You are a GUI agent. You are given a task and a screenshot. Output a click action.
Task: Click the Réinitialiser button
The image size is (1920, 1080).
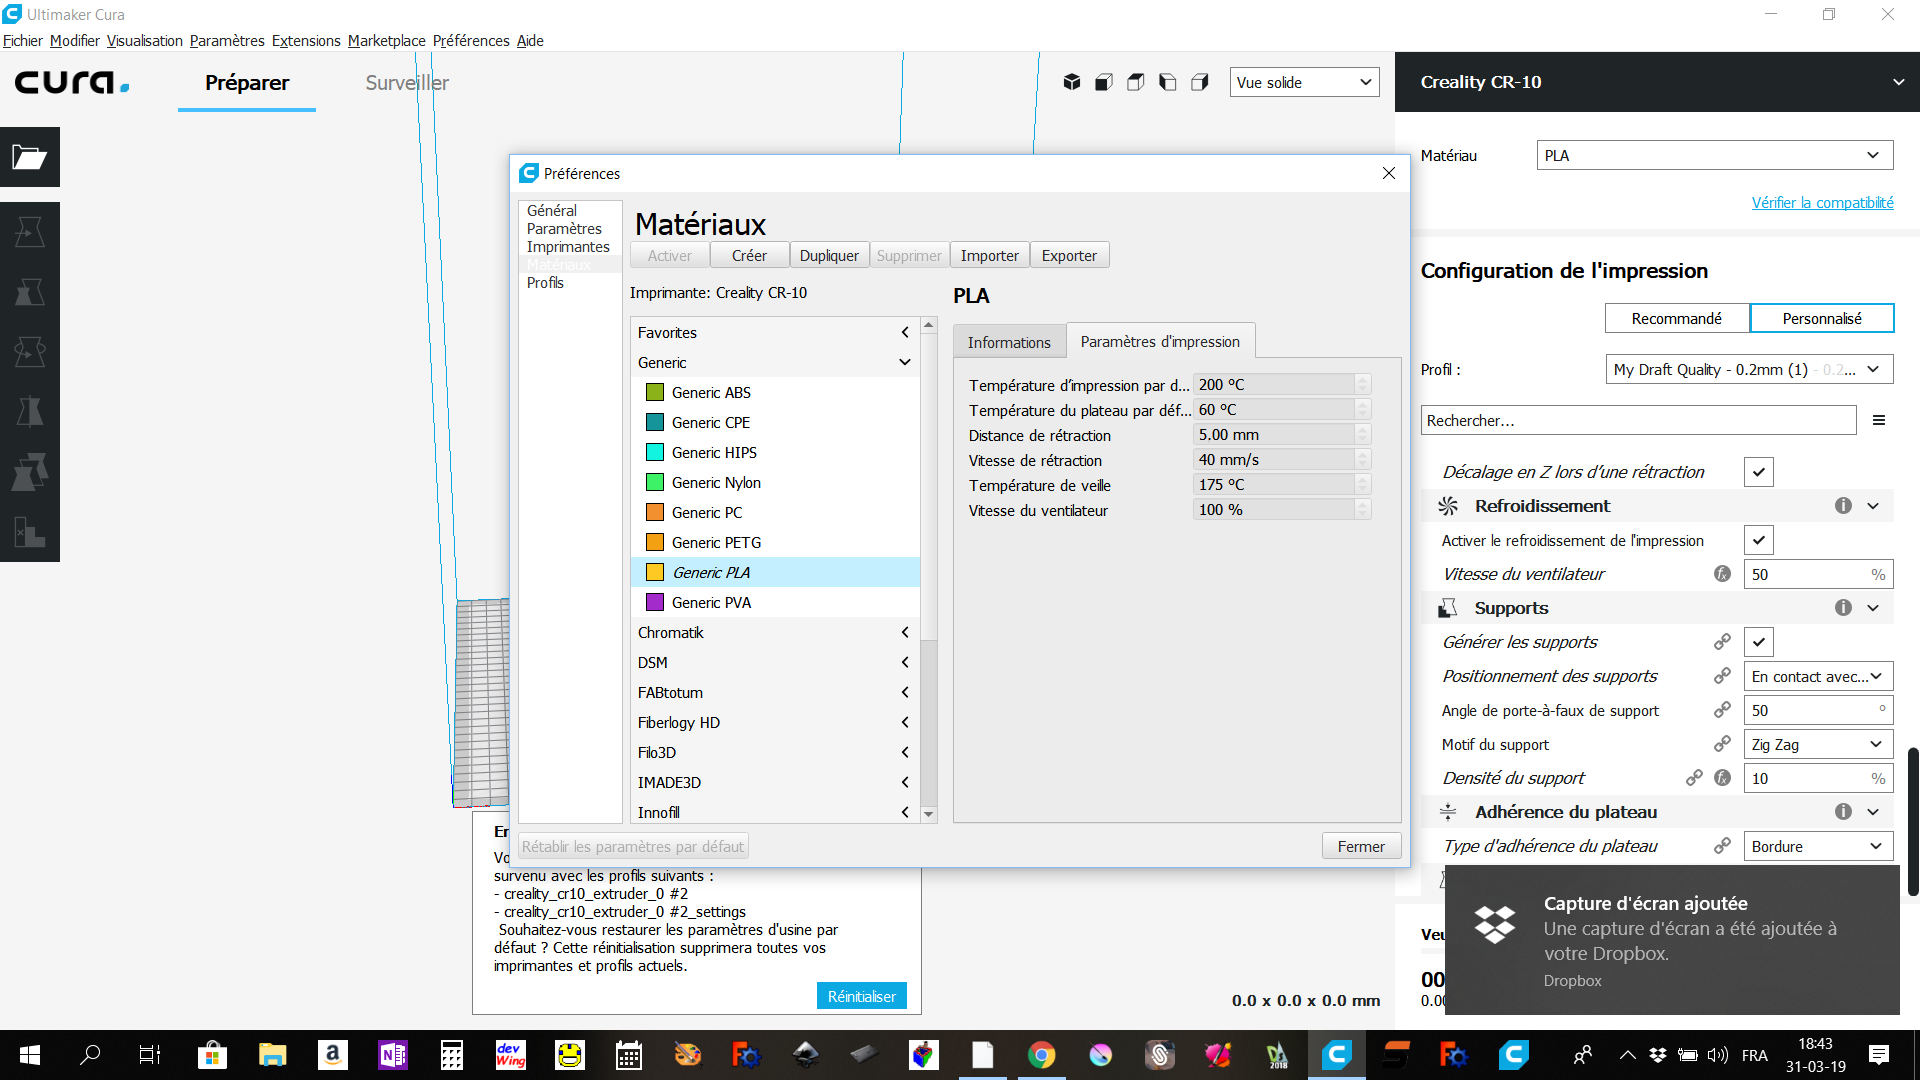coord(861,996)
